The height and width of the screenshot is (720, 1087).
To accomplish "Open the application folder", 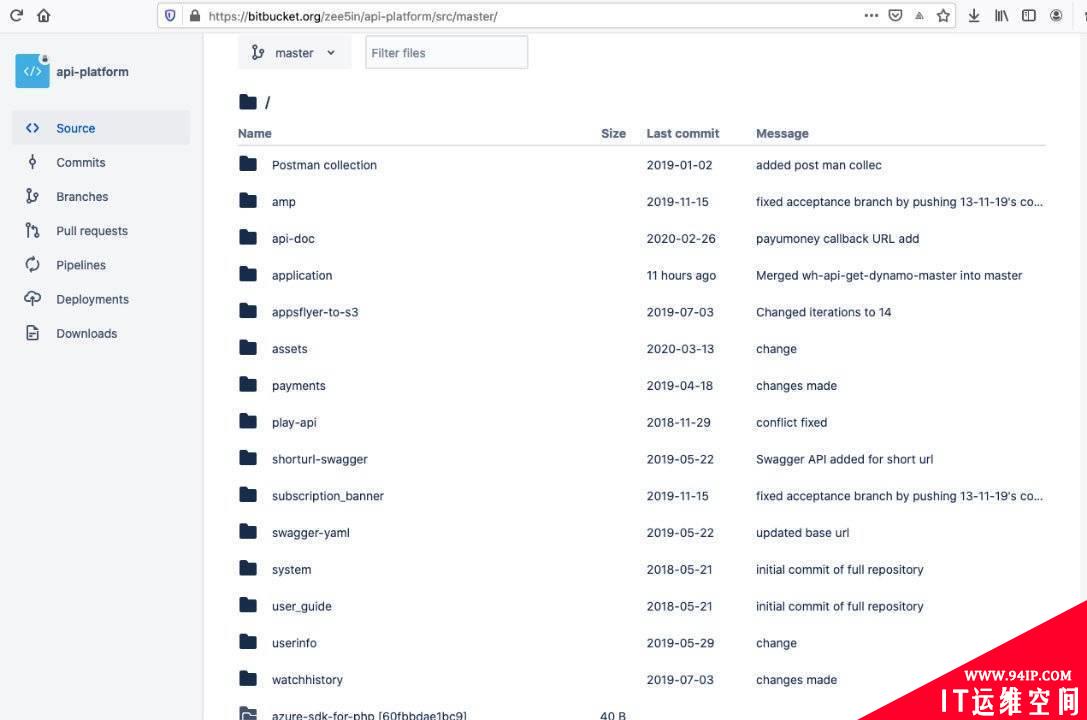I will (x=302, y=275).
